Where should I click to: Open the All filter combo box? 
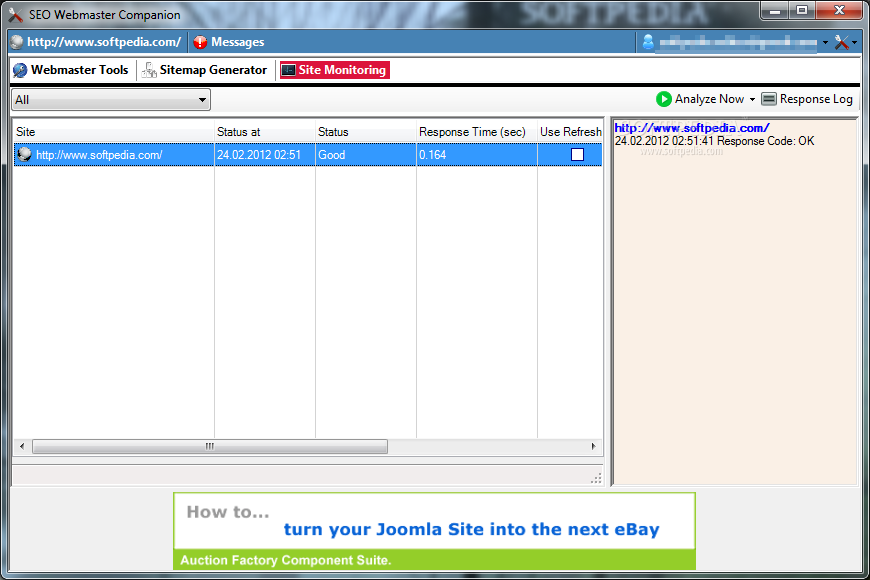tap(111, 100)
